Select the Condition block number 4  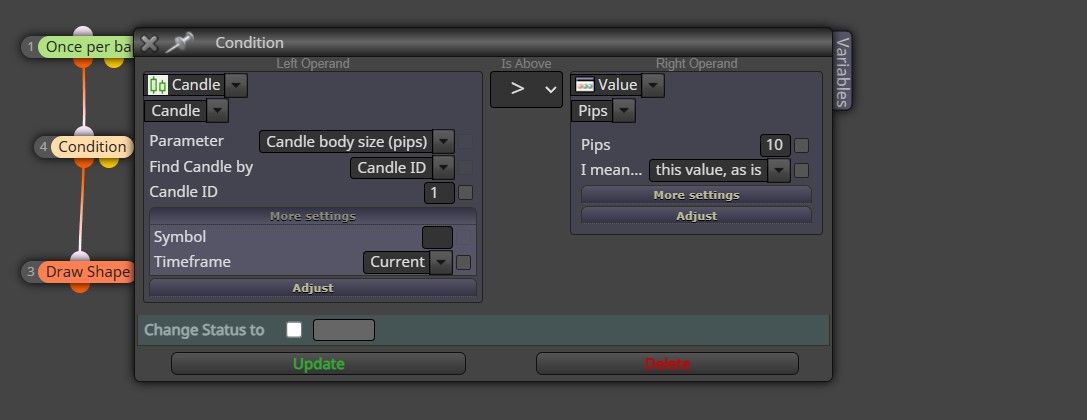[x=92, y=147]
